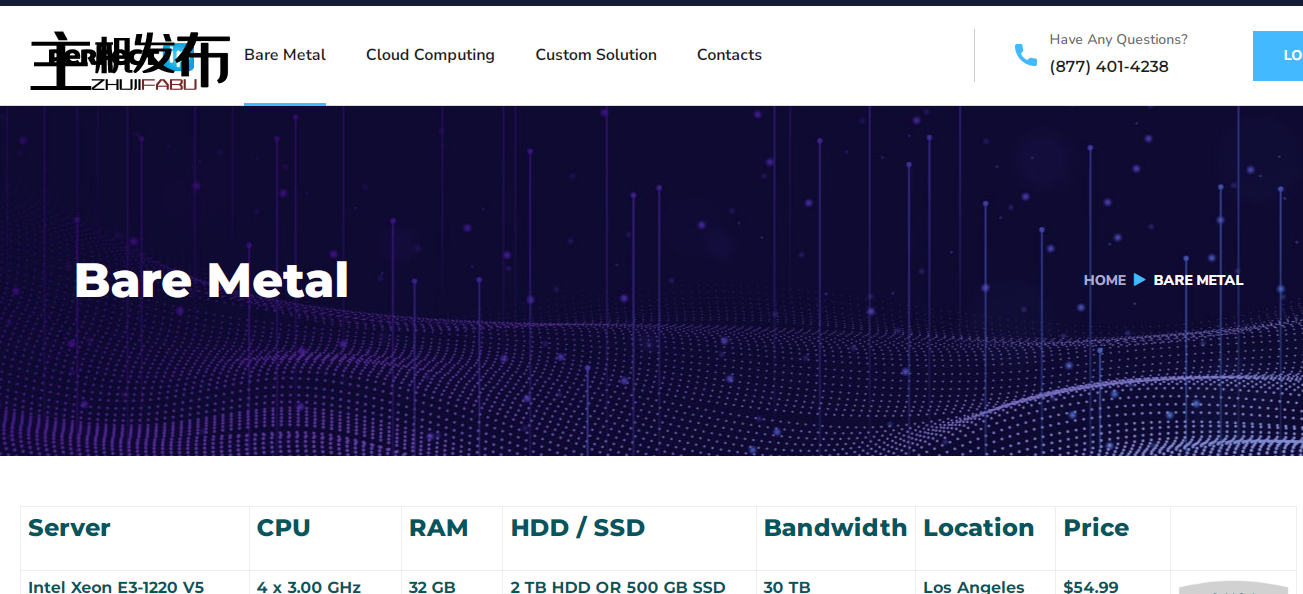Screen dimensions: 1303x594
Task: Click the Have Any Questions? text
Action: (1118, 40)
